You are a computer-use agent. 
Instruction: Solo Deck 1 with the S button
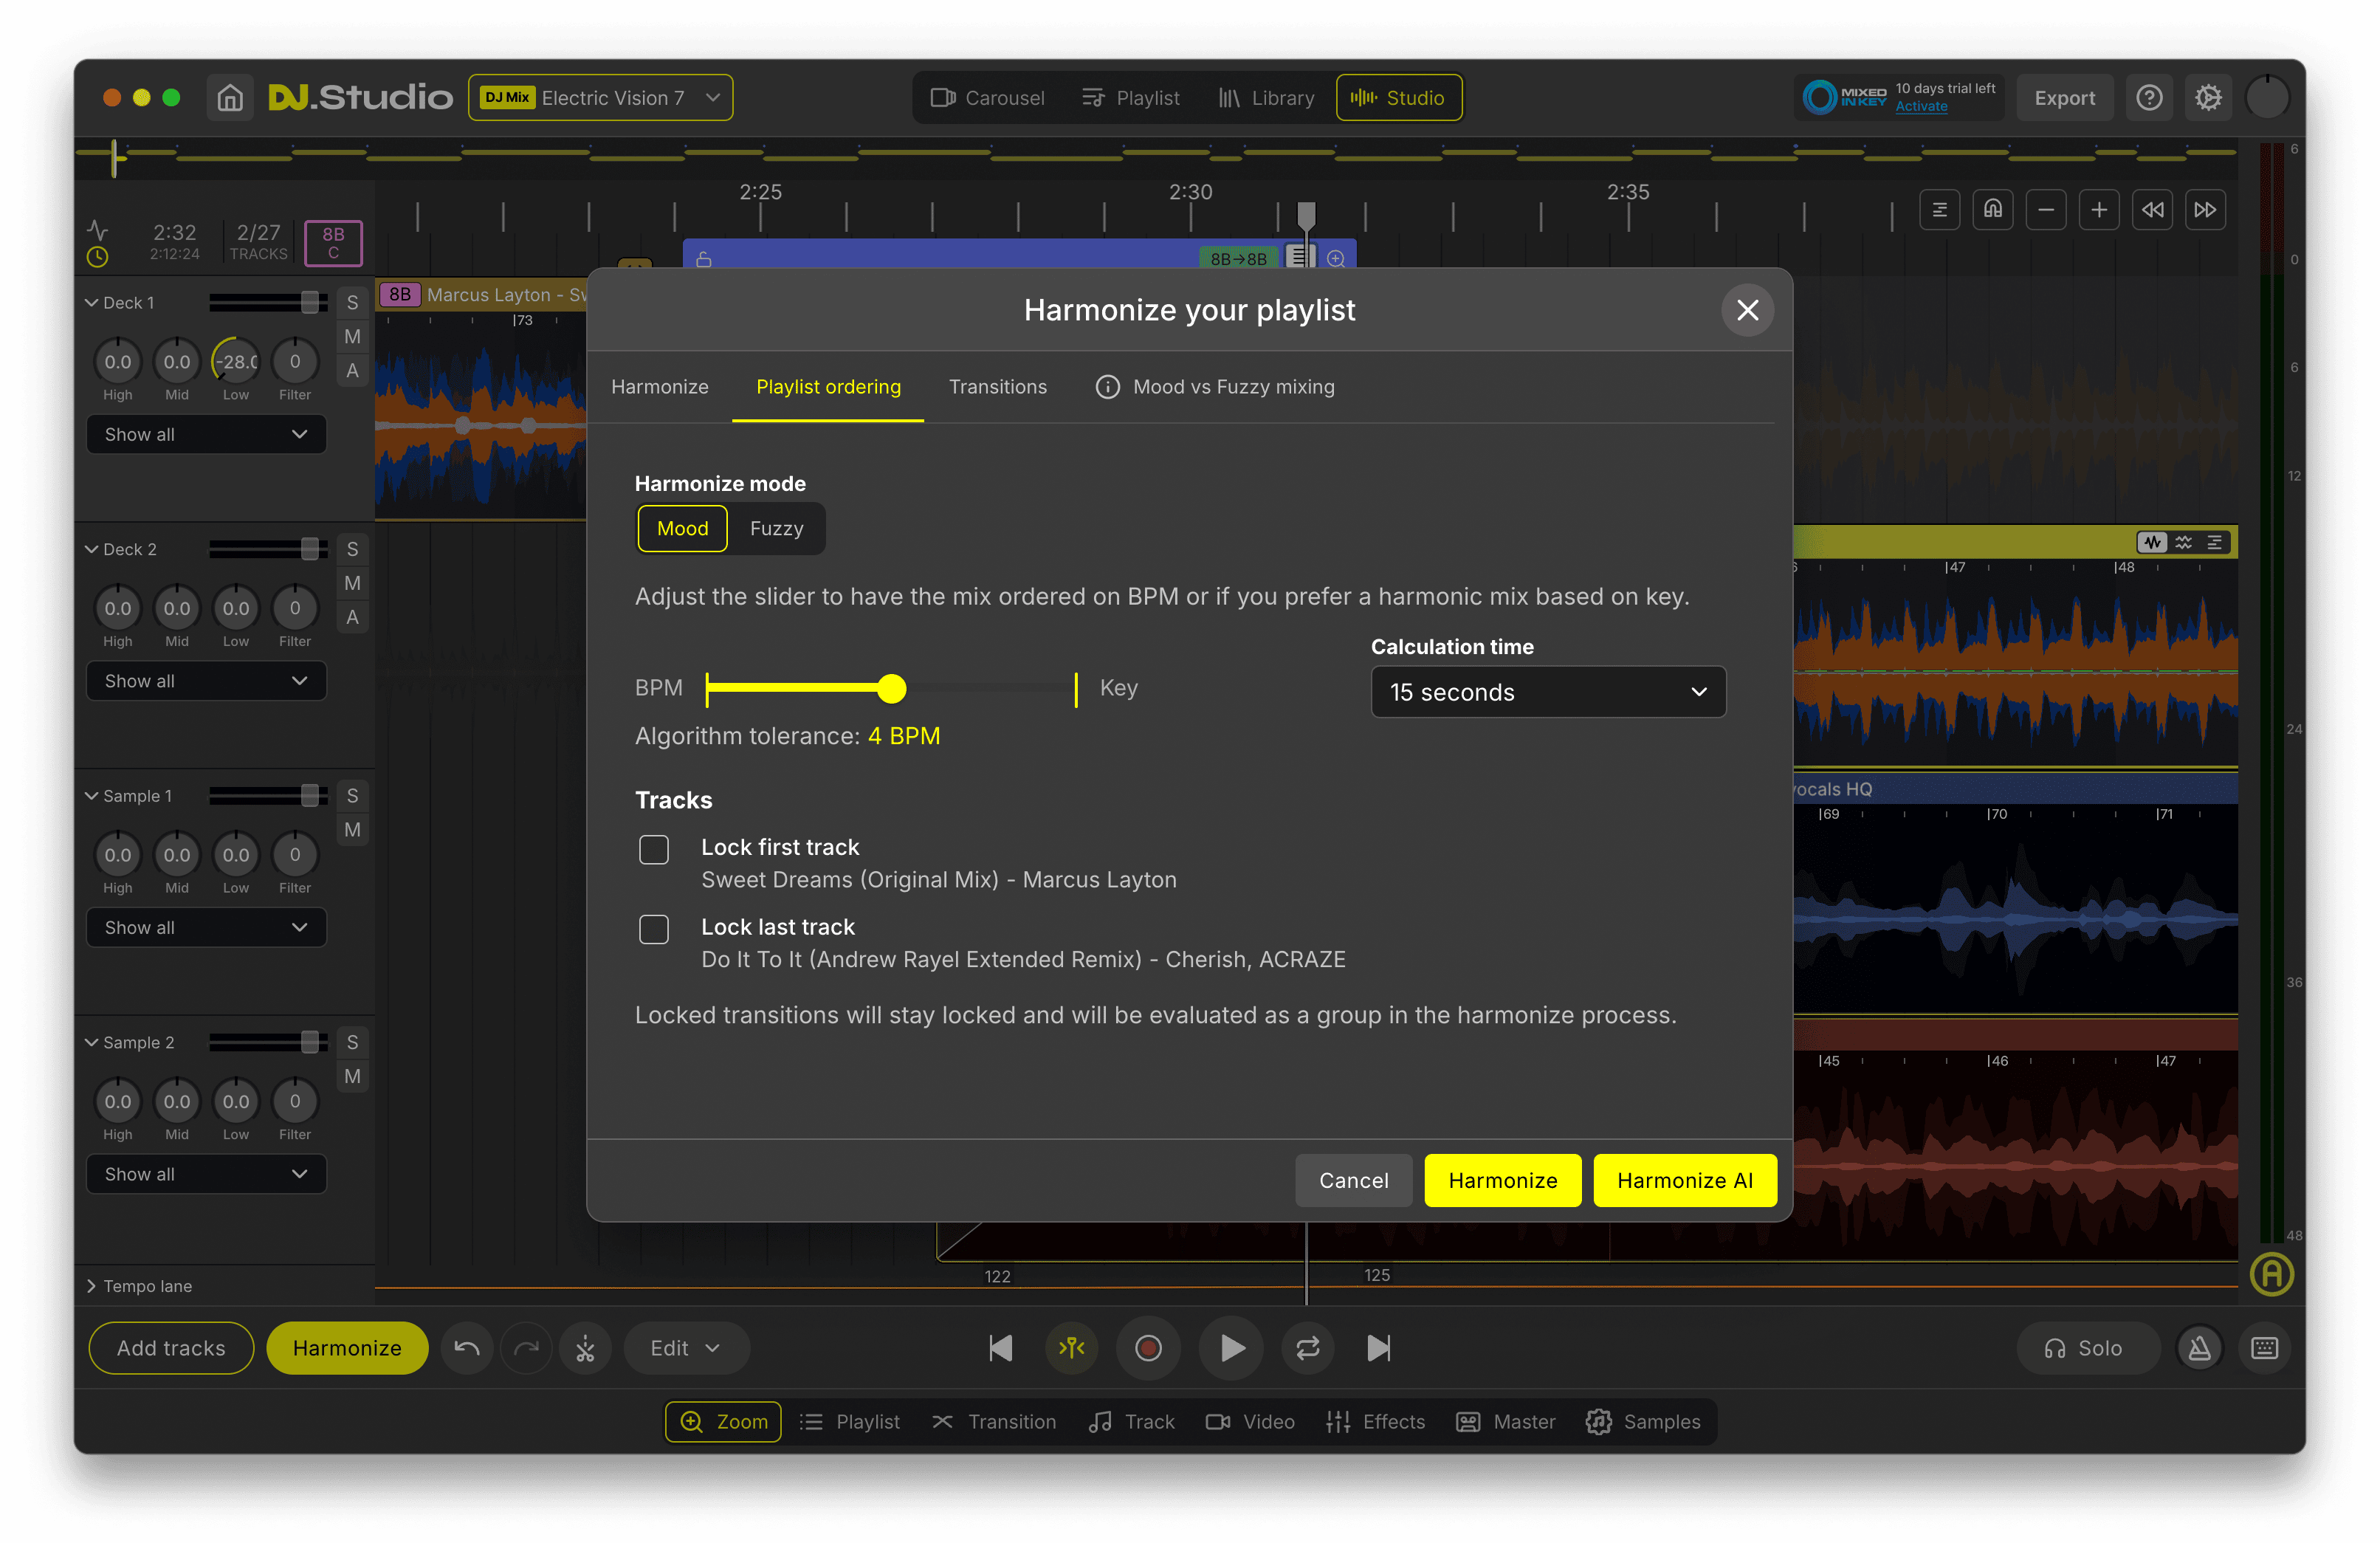352,303
